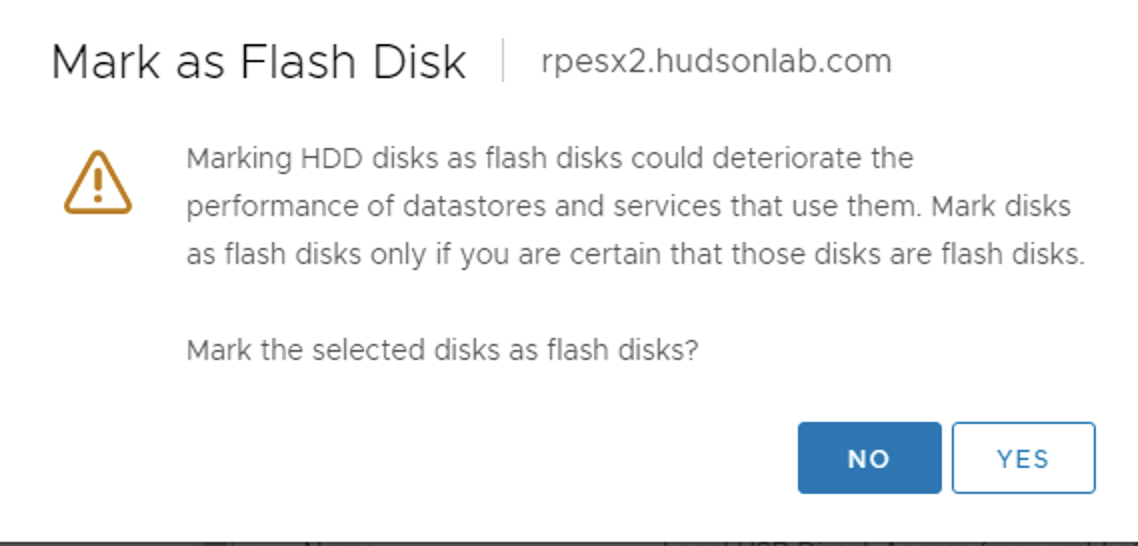
Task: Click the Marking HDD disks warning line
Action: coord(549,158)
